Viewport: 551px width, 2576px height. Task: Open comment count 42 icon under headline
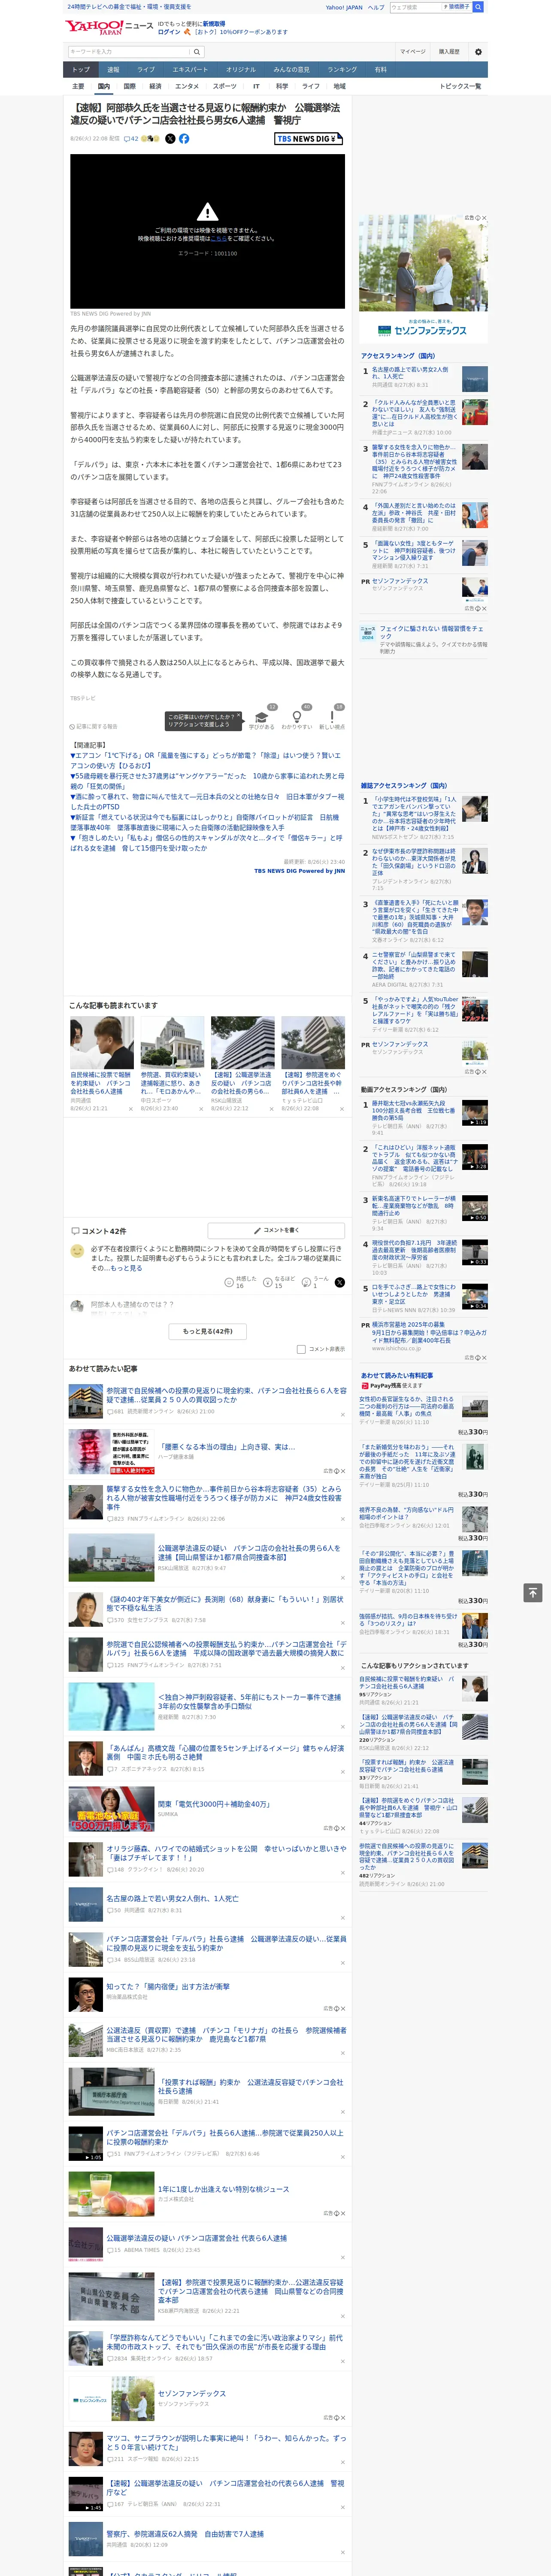pyautogui.click(x=131, y=139)
